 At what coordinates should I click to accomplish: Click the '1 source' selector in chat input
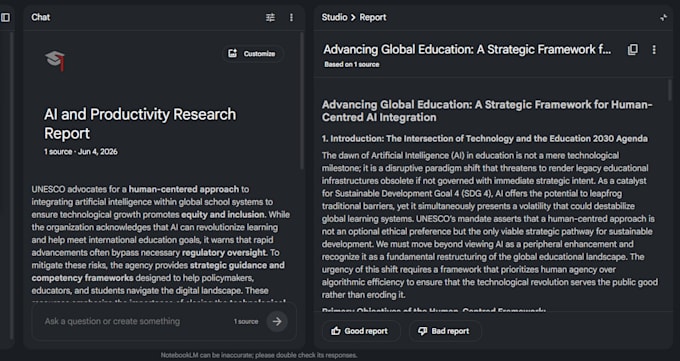[x=246, y=322]
